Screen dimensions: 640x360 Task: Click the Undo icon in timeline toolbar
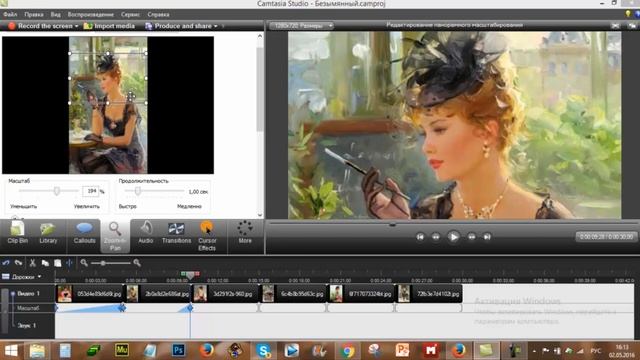[6, 263]
